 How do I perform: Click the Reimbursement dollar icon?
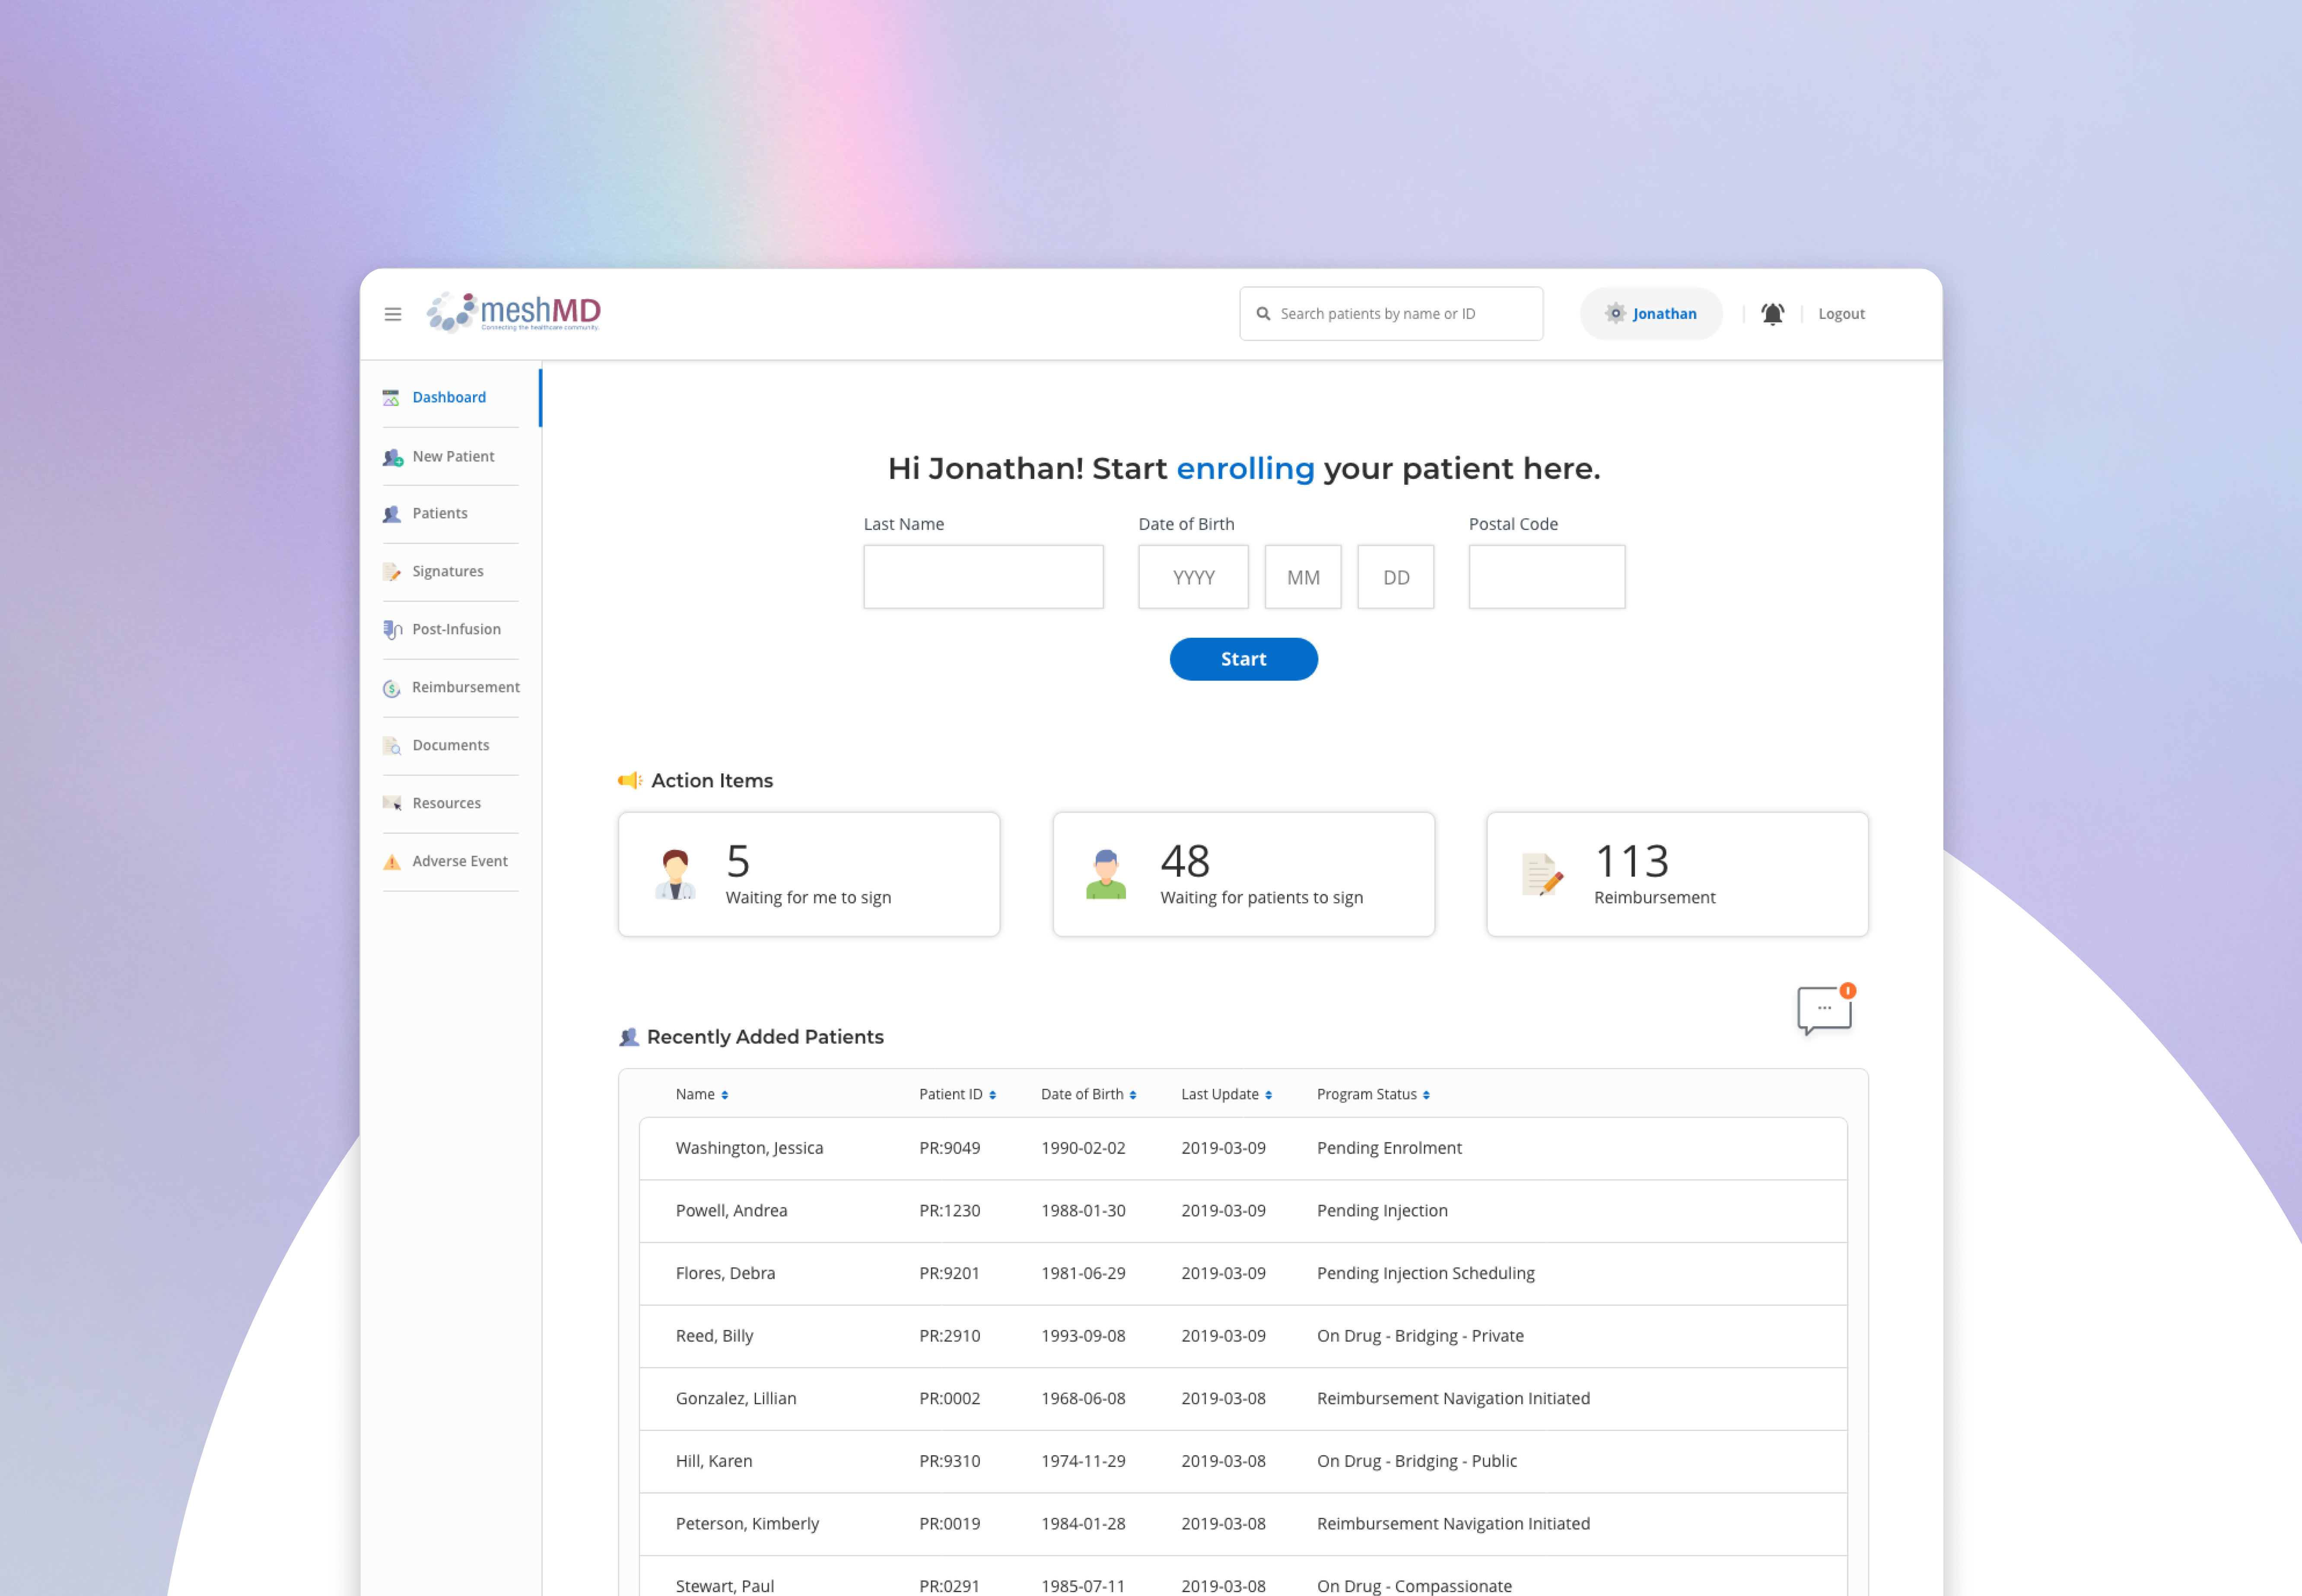coord(391,688)
